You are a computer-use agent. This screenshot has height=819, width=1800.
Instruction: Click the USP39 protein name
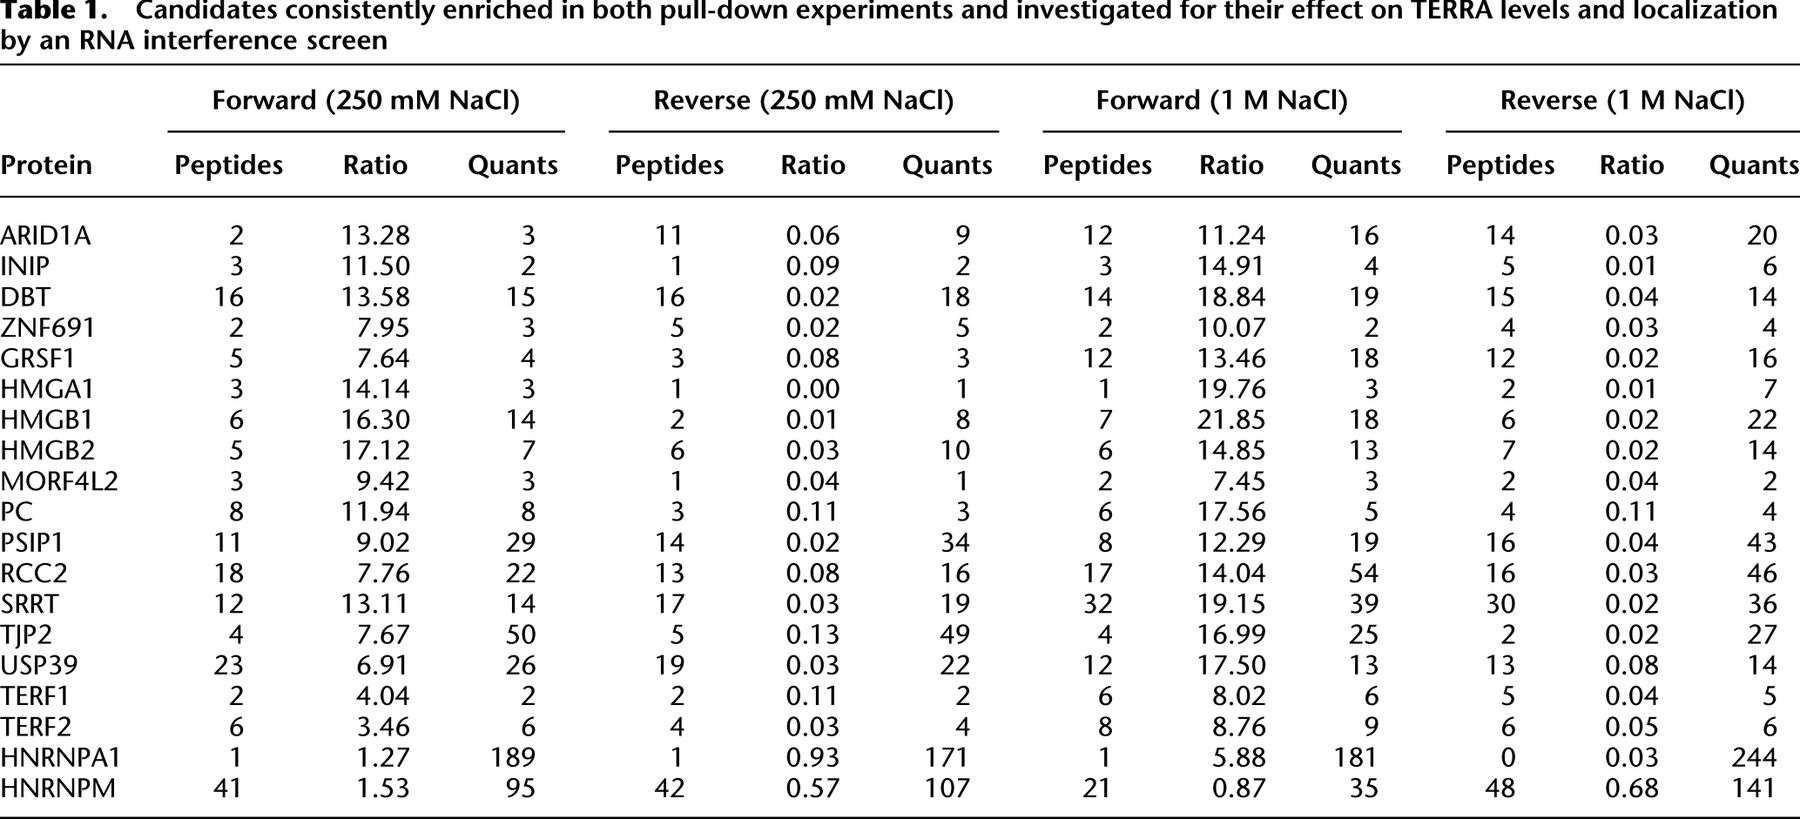(39, 666)
